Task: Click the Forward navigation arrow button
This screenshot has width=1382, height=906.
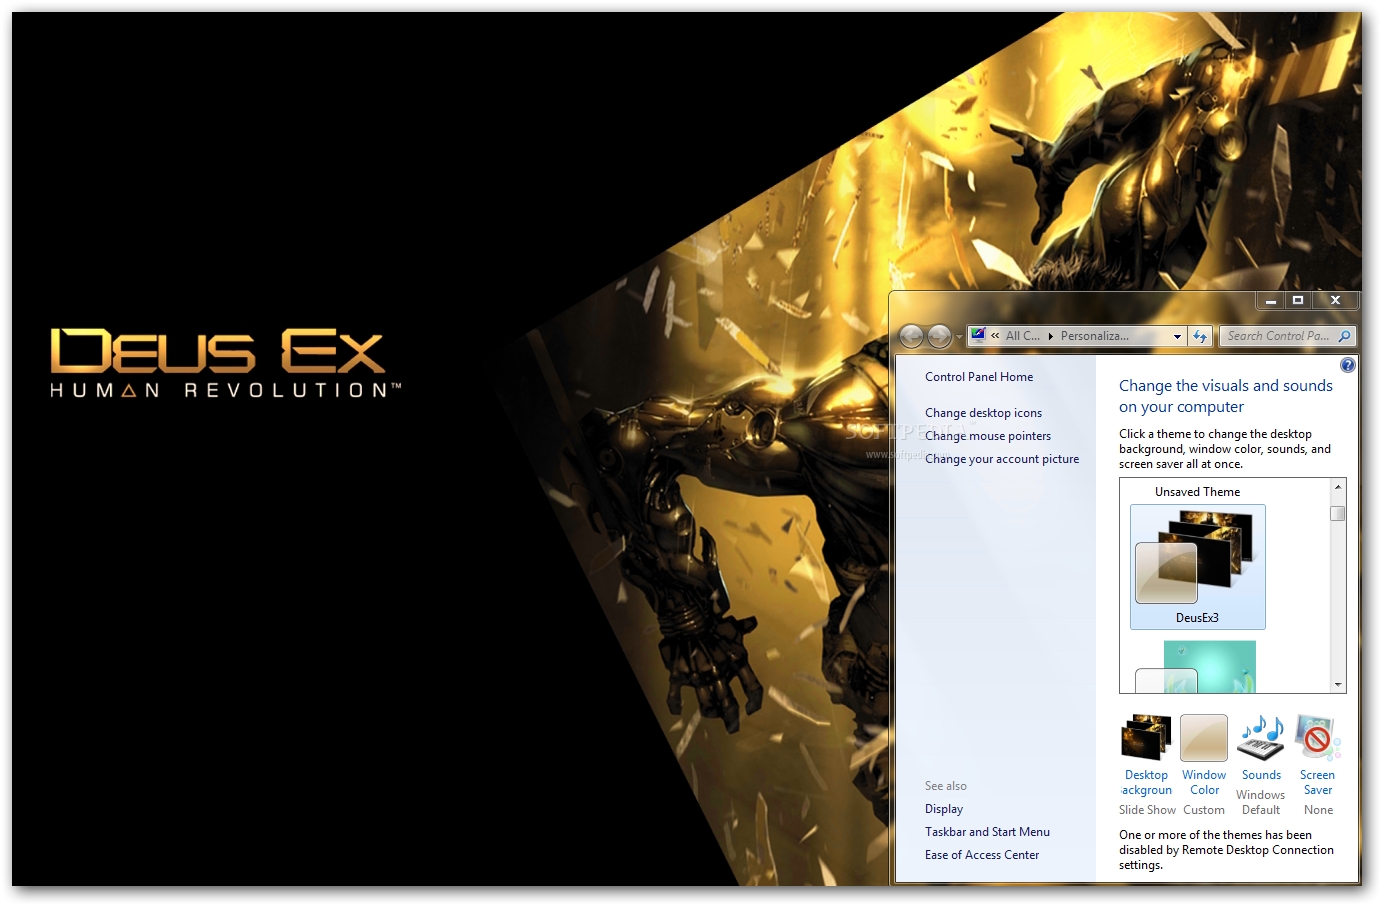Action: [x=939, y=337]
